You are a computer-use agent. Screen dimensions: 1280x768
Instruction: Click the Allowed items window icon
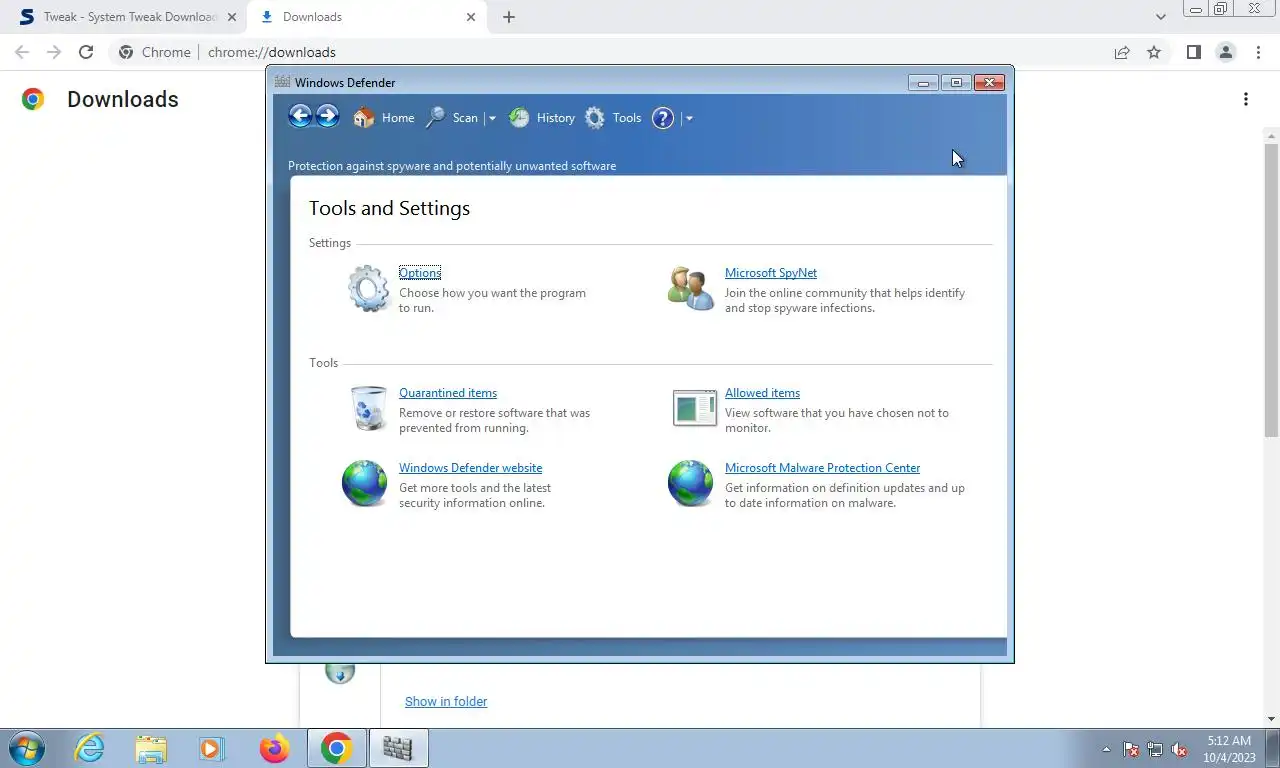pyautogui.click(x=694, y=408)
